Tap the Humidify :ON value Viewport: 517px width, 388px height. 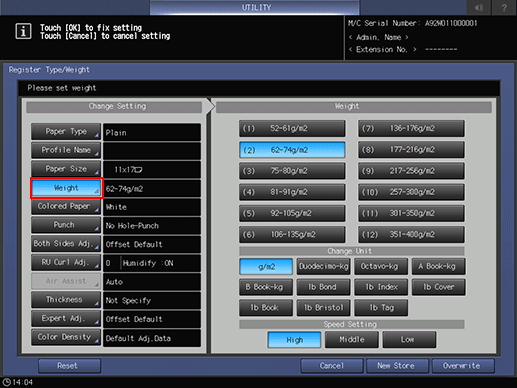148,263
